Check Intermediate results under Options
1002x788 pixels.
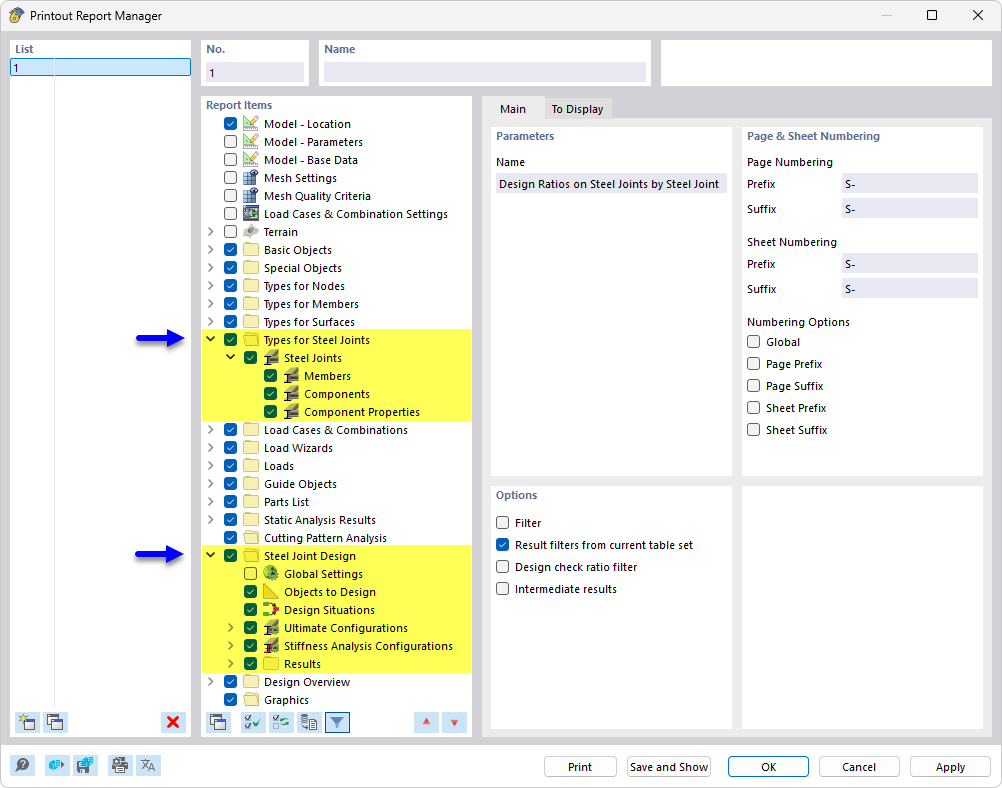tap(505, 589)
